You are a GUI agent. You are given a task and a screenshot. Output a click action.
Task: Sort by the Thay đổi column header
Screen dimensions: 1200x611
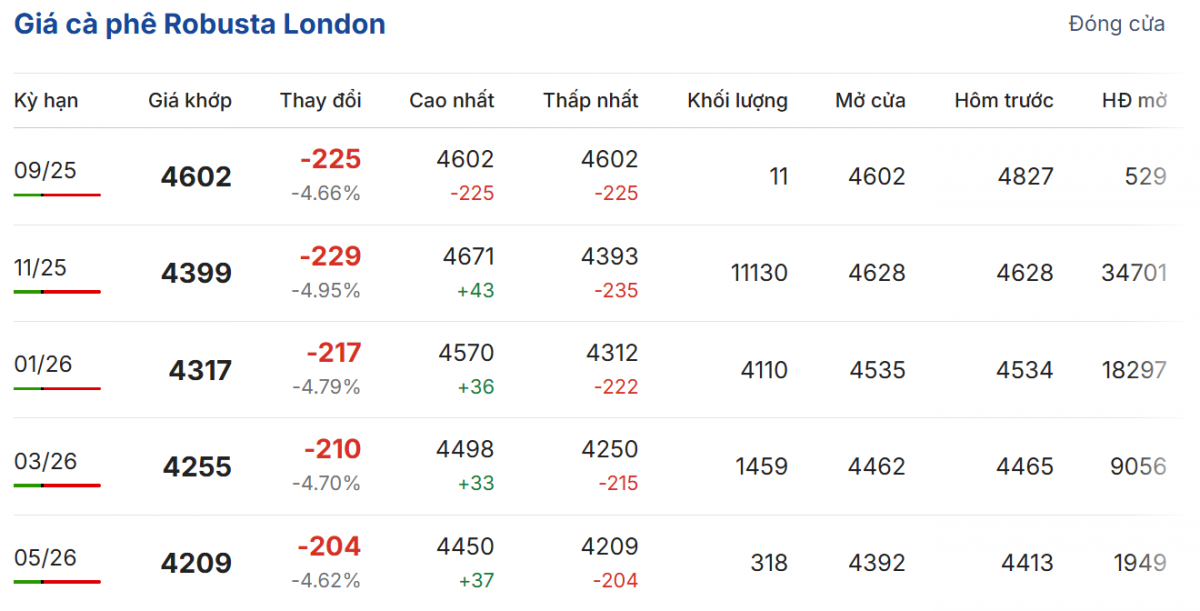click(x=320, y=100)
